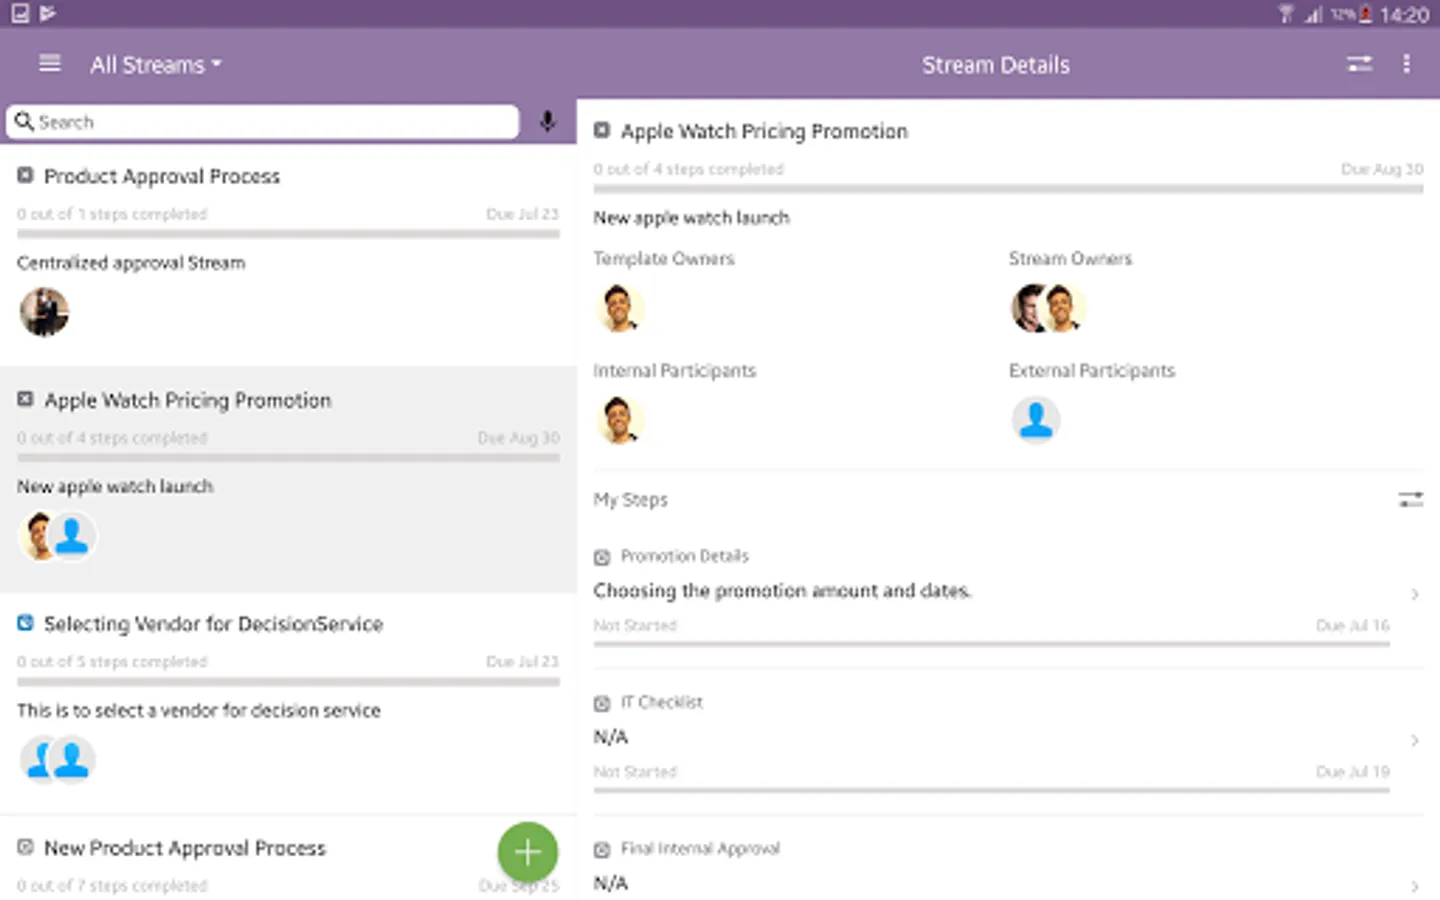This screenshot has height=900, width=1440.
Task: Select 'Choosing the promotion amount and dates.' text
Action: click(782, 591)
